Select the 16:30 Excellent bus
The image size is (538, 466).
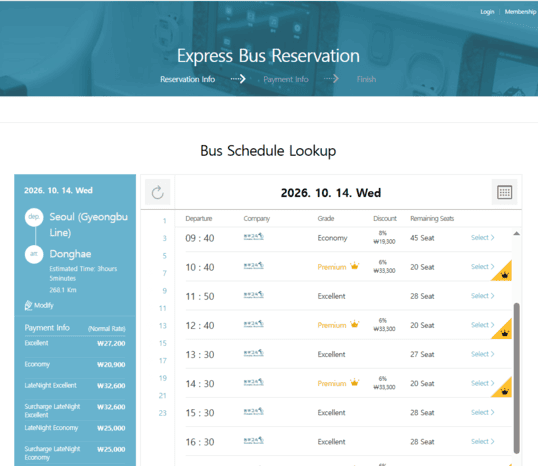[x=482, y=442]
